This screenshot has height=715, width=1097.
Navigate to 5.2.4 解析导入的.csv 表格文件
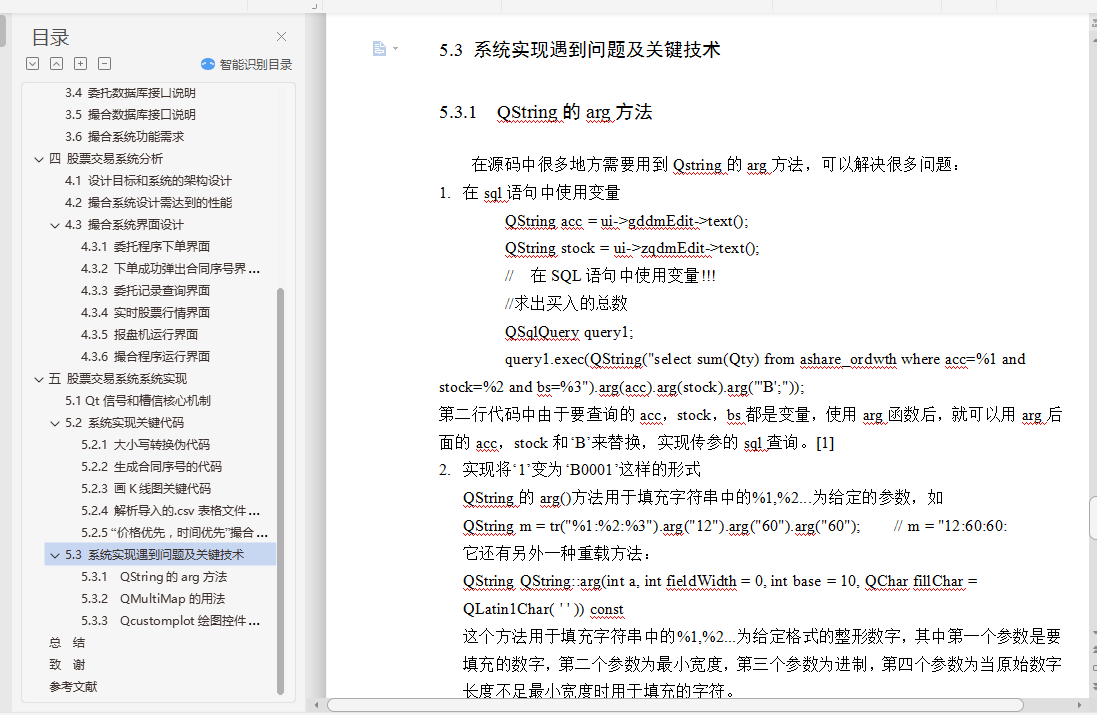point(170,511)
